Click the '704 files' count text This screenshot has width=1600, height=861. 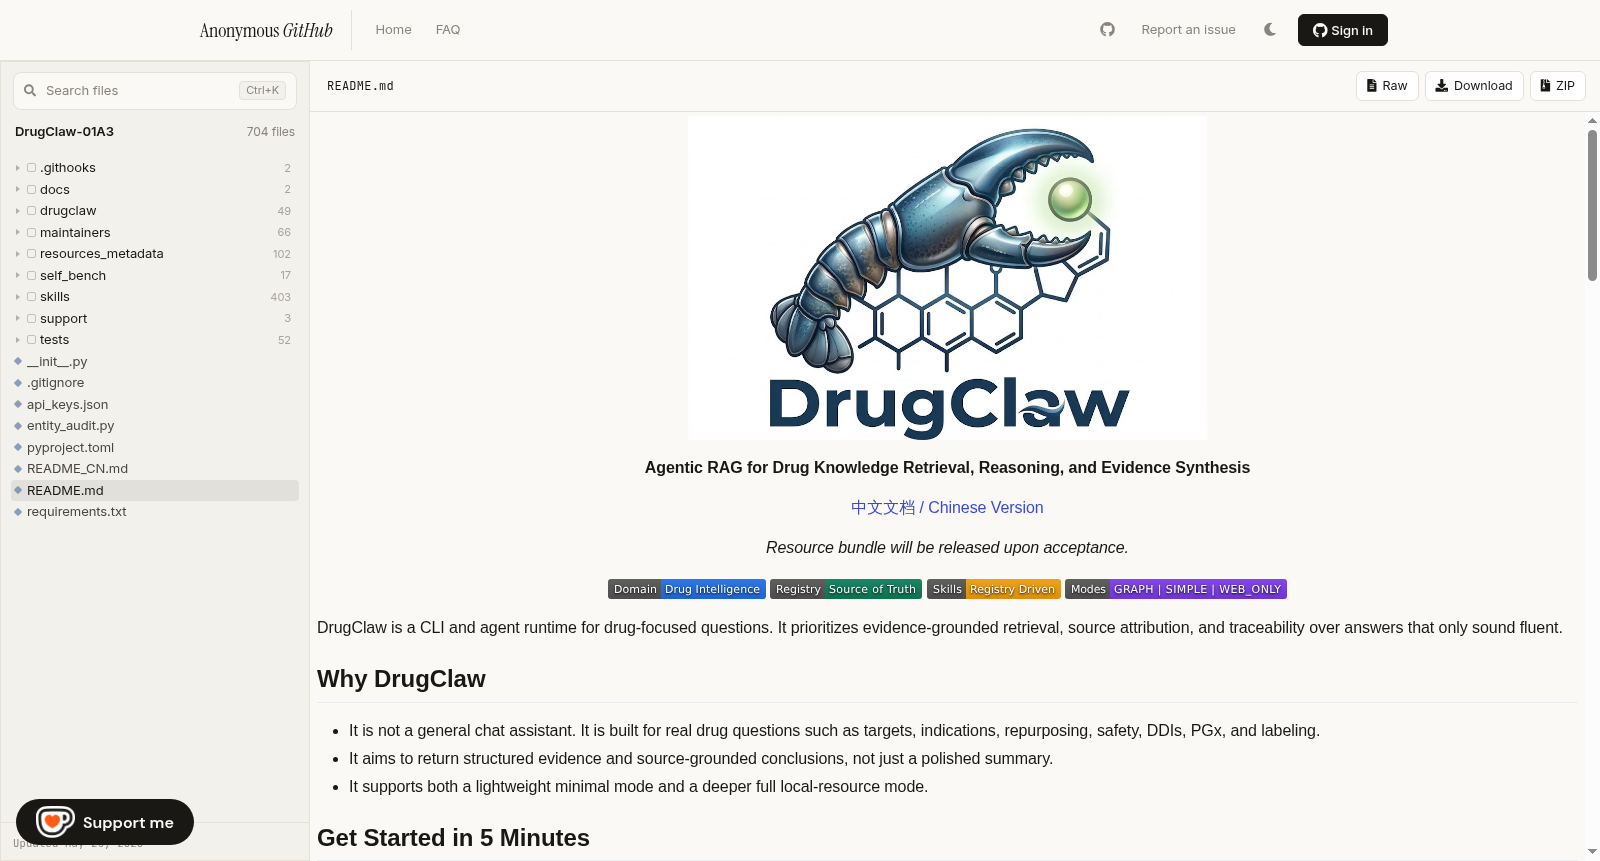[271, 132]
